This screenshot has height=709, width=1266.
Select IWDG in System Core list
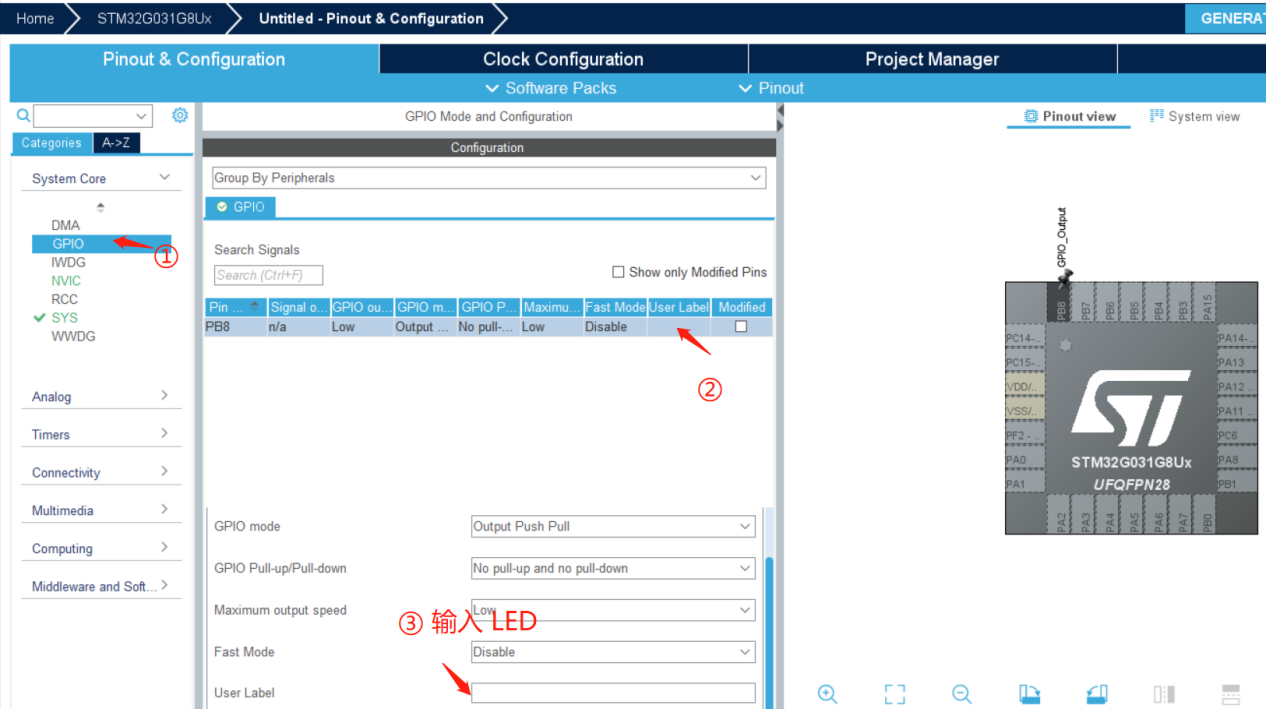[68, 262]
